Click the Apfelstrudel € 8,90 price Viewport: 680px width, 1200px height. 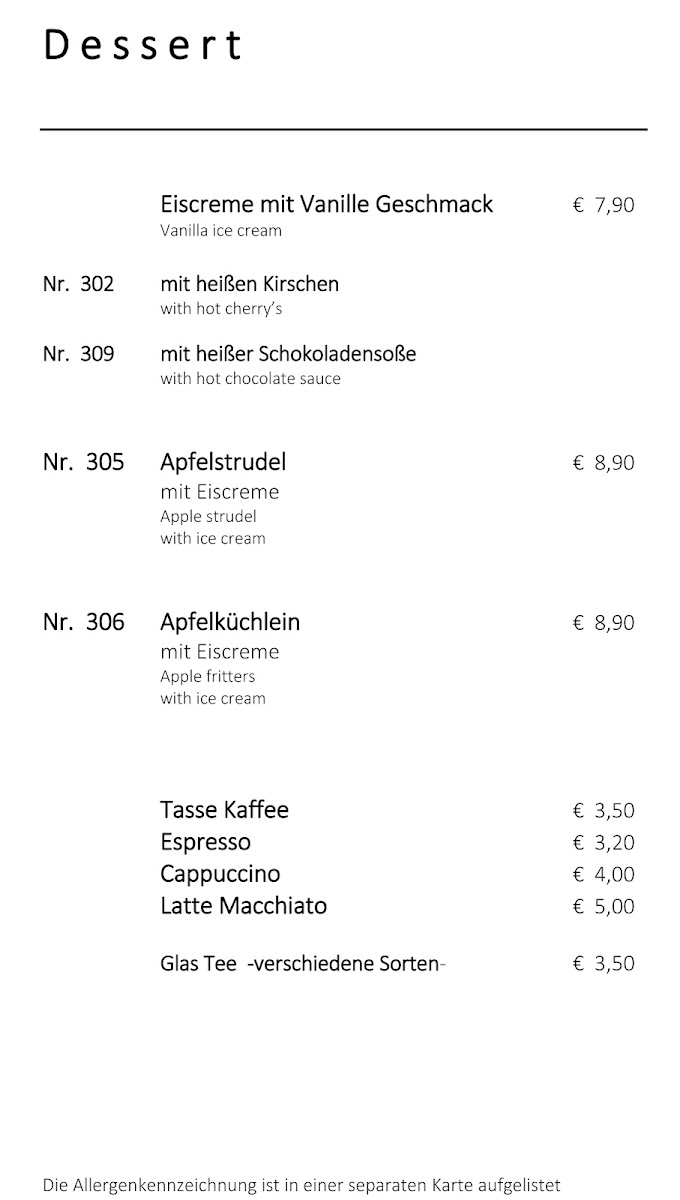[x=603, y=463]
